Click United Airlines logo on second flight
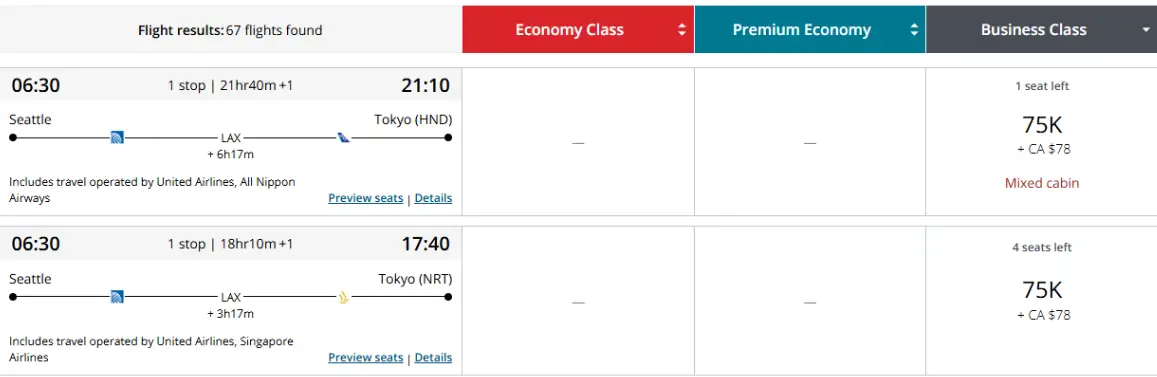 (117, 297)
